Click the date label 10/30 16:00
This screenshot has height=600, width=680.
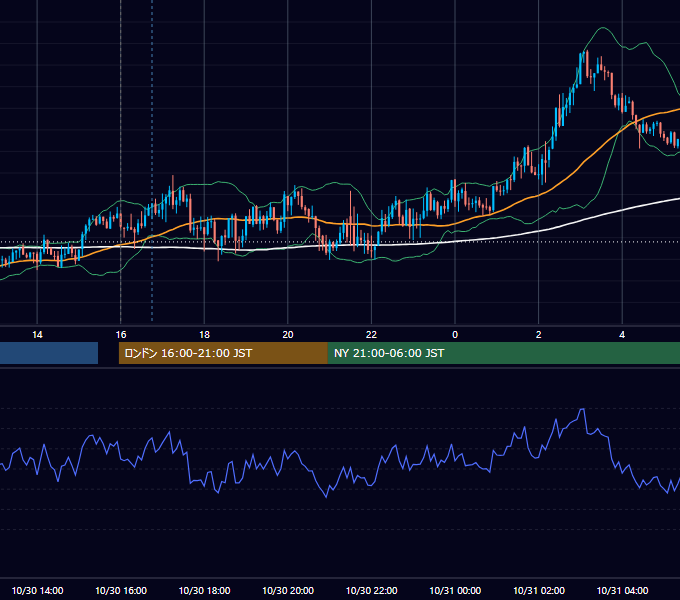click(x=121, y=590)
